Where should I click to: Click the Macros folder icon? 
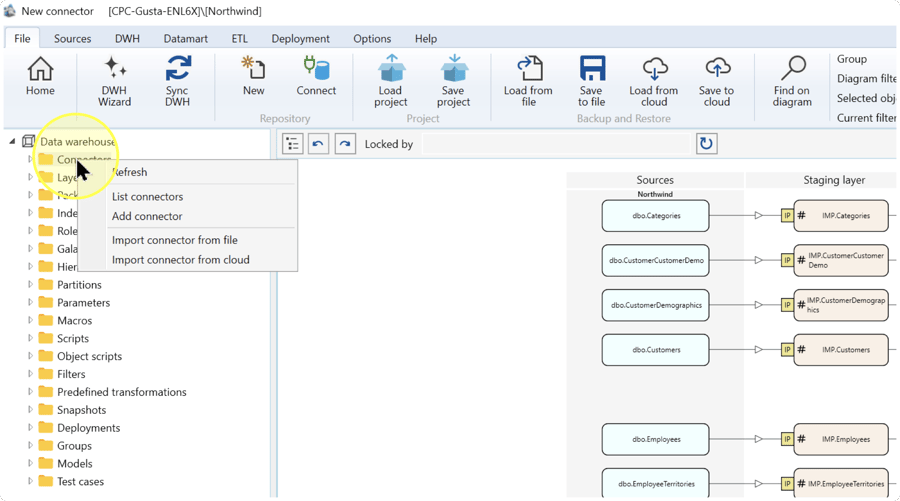[45, 320]
